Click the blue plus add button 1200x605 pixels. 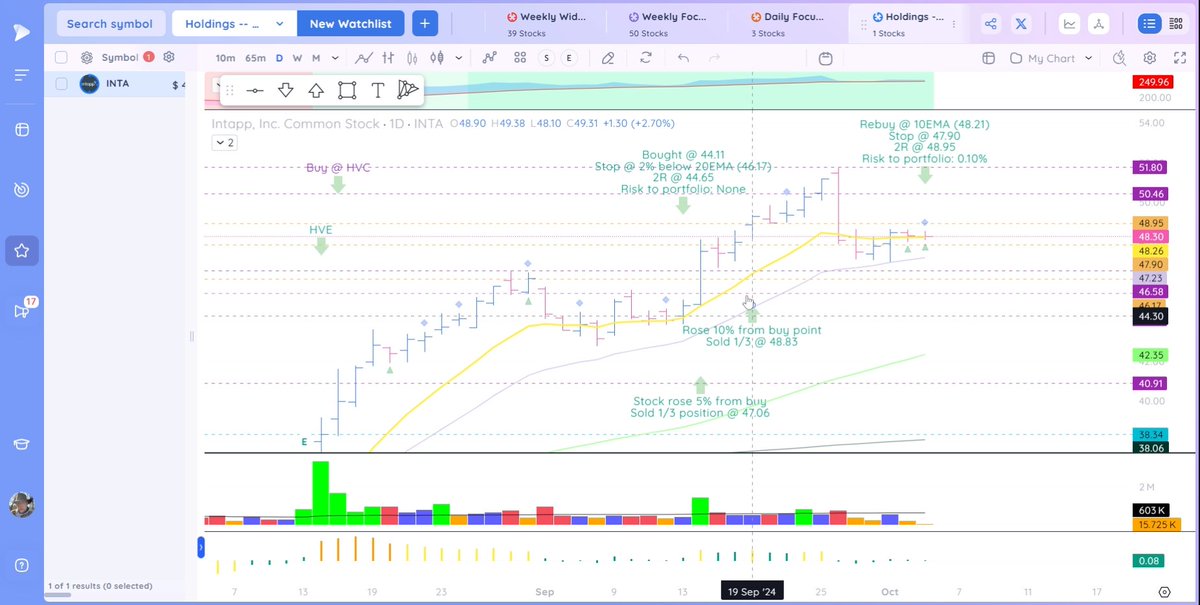click(424, 23)
